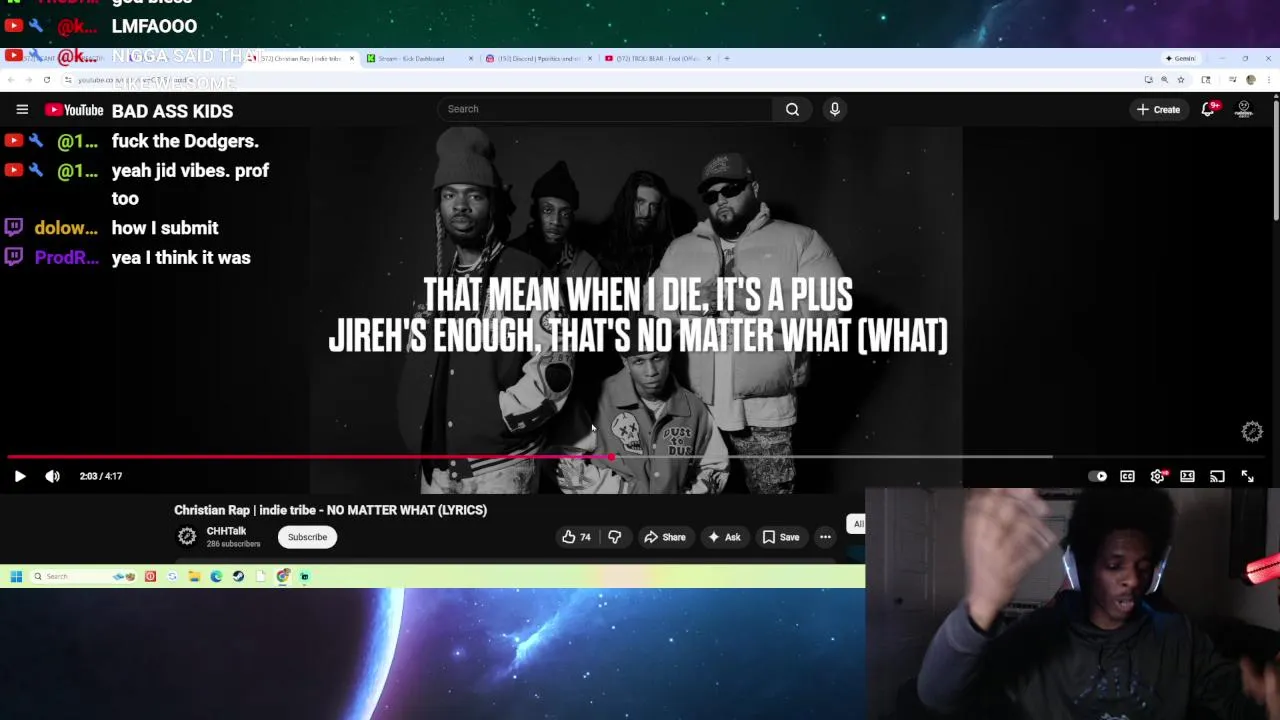Bookmark this page with the star
The height and width of the screenshot is (720, 1280).
[x=1180, y=80]
